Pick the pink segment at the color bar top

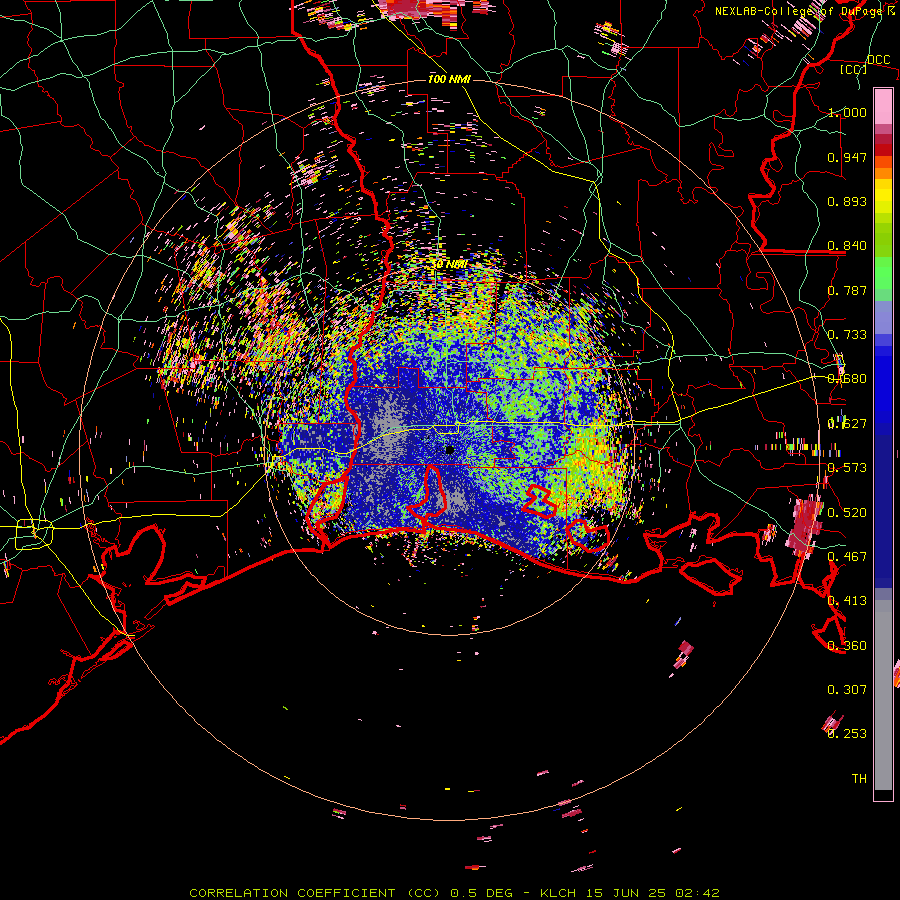point(883,106)
